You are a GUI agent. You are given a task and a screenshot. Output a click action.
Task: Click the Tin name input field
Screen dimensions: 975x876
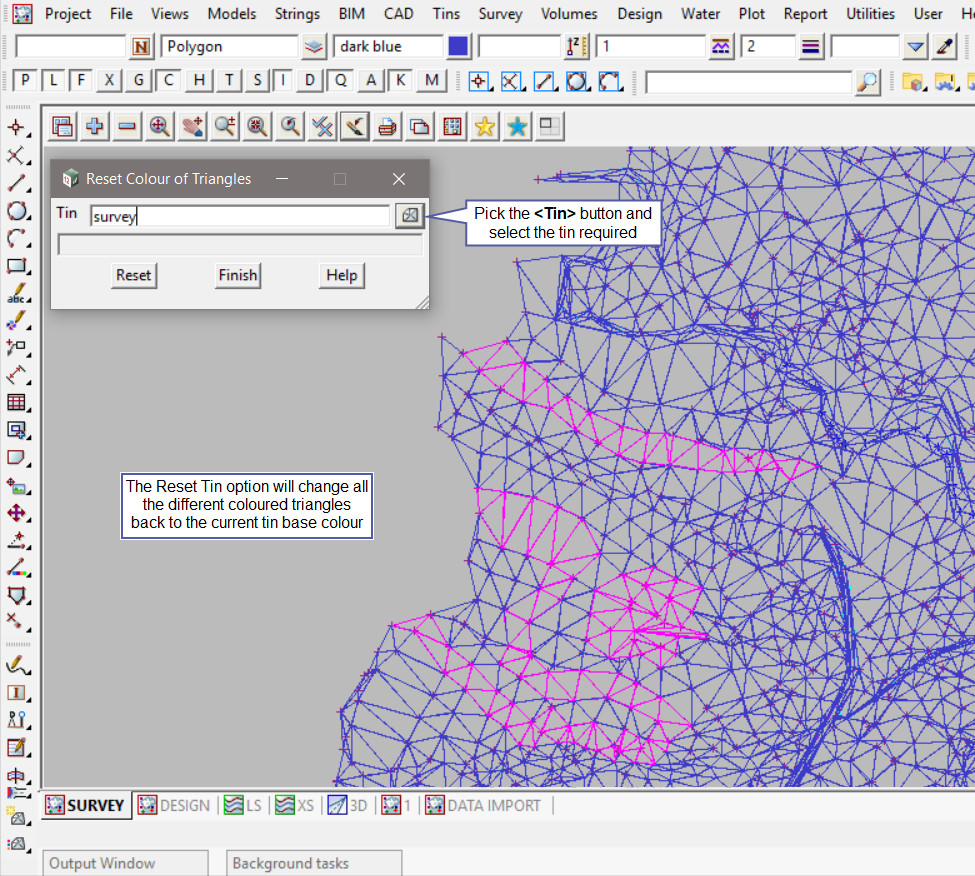click(x=239, y=215)
